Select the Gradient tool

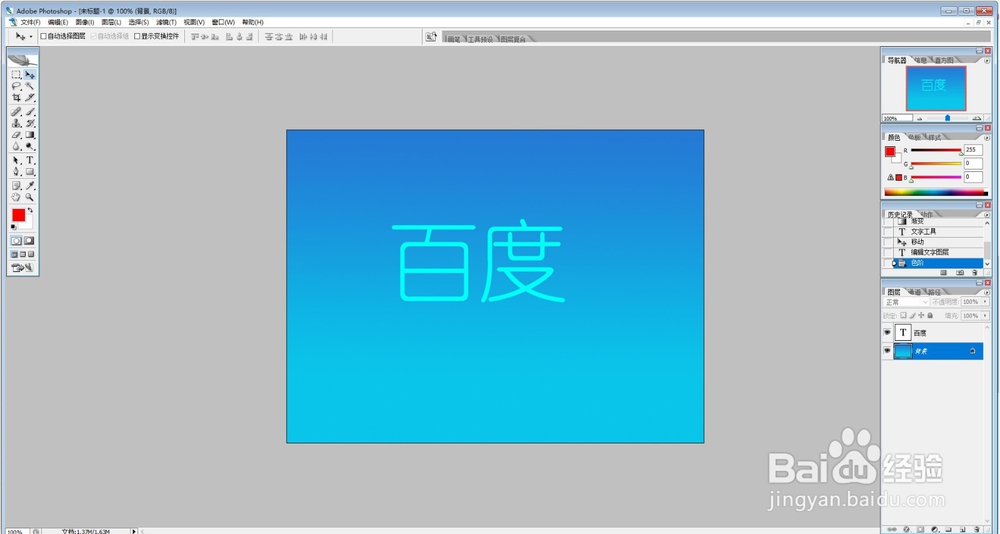[x=30, y=135]
